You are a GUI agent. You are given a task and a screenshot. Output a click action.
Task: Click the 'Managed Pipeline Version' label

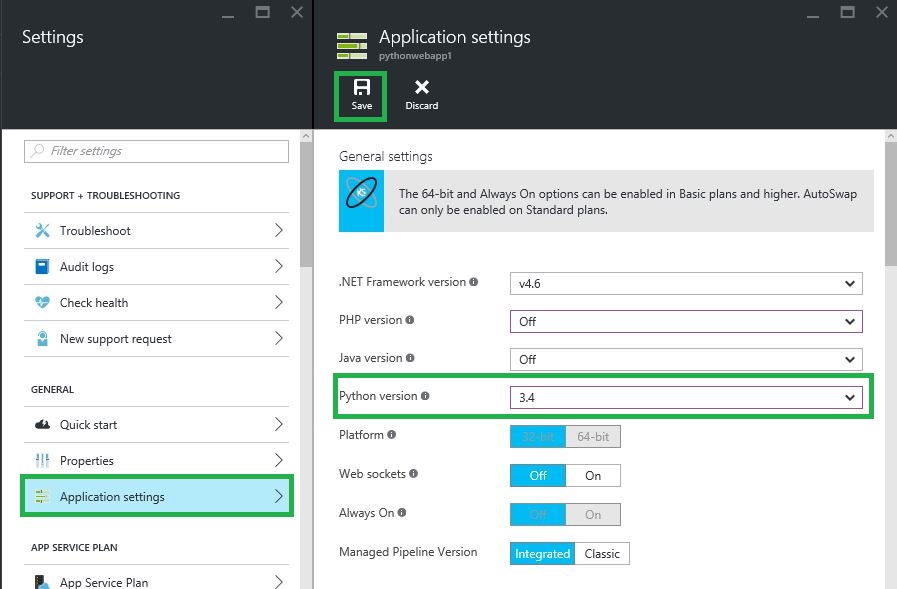coord(408,552)
